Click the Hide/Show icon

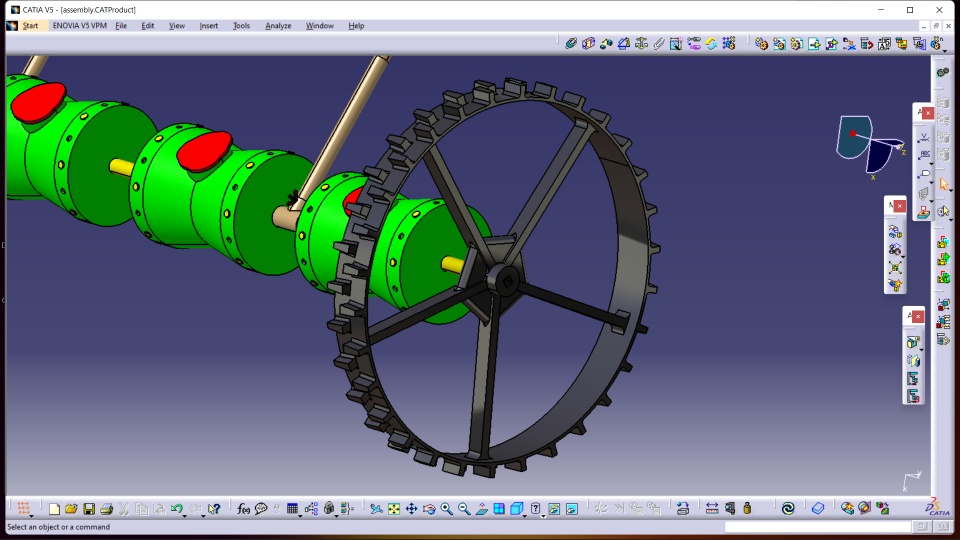pos(554,509)
